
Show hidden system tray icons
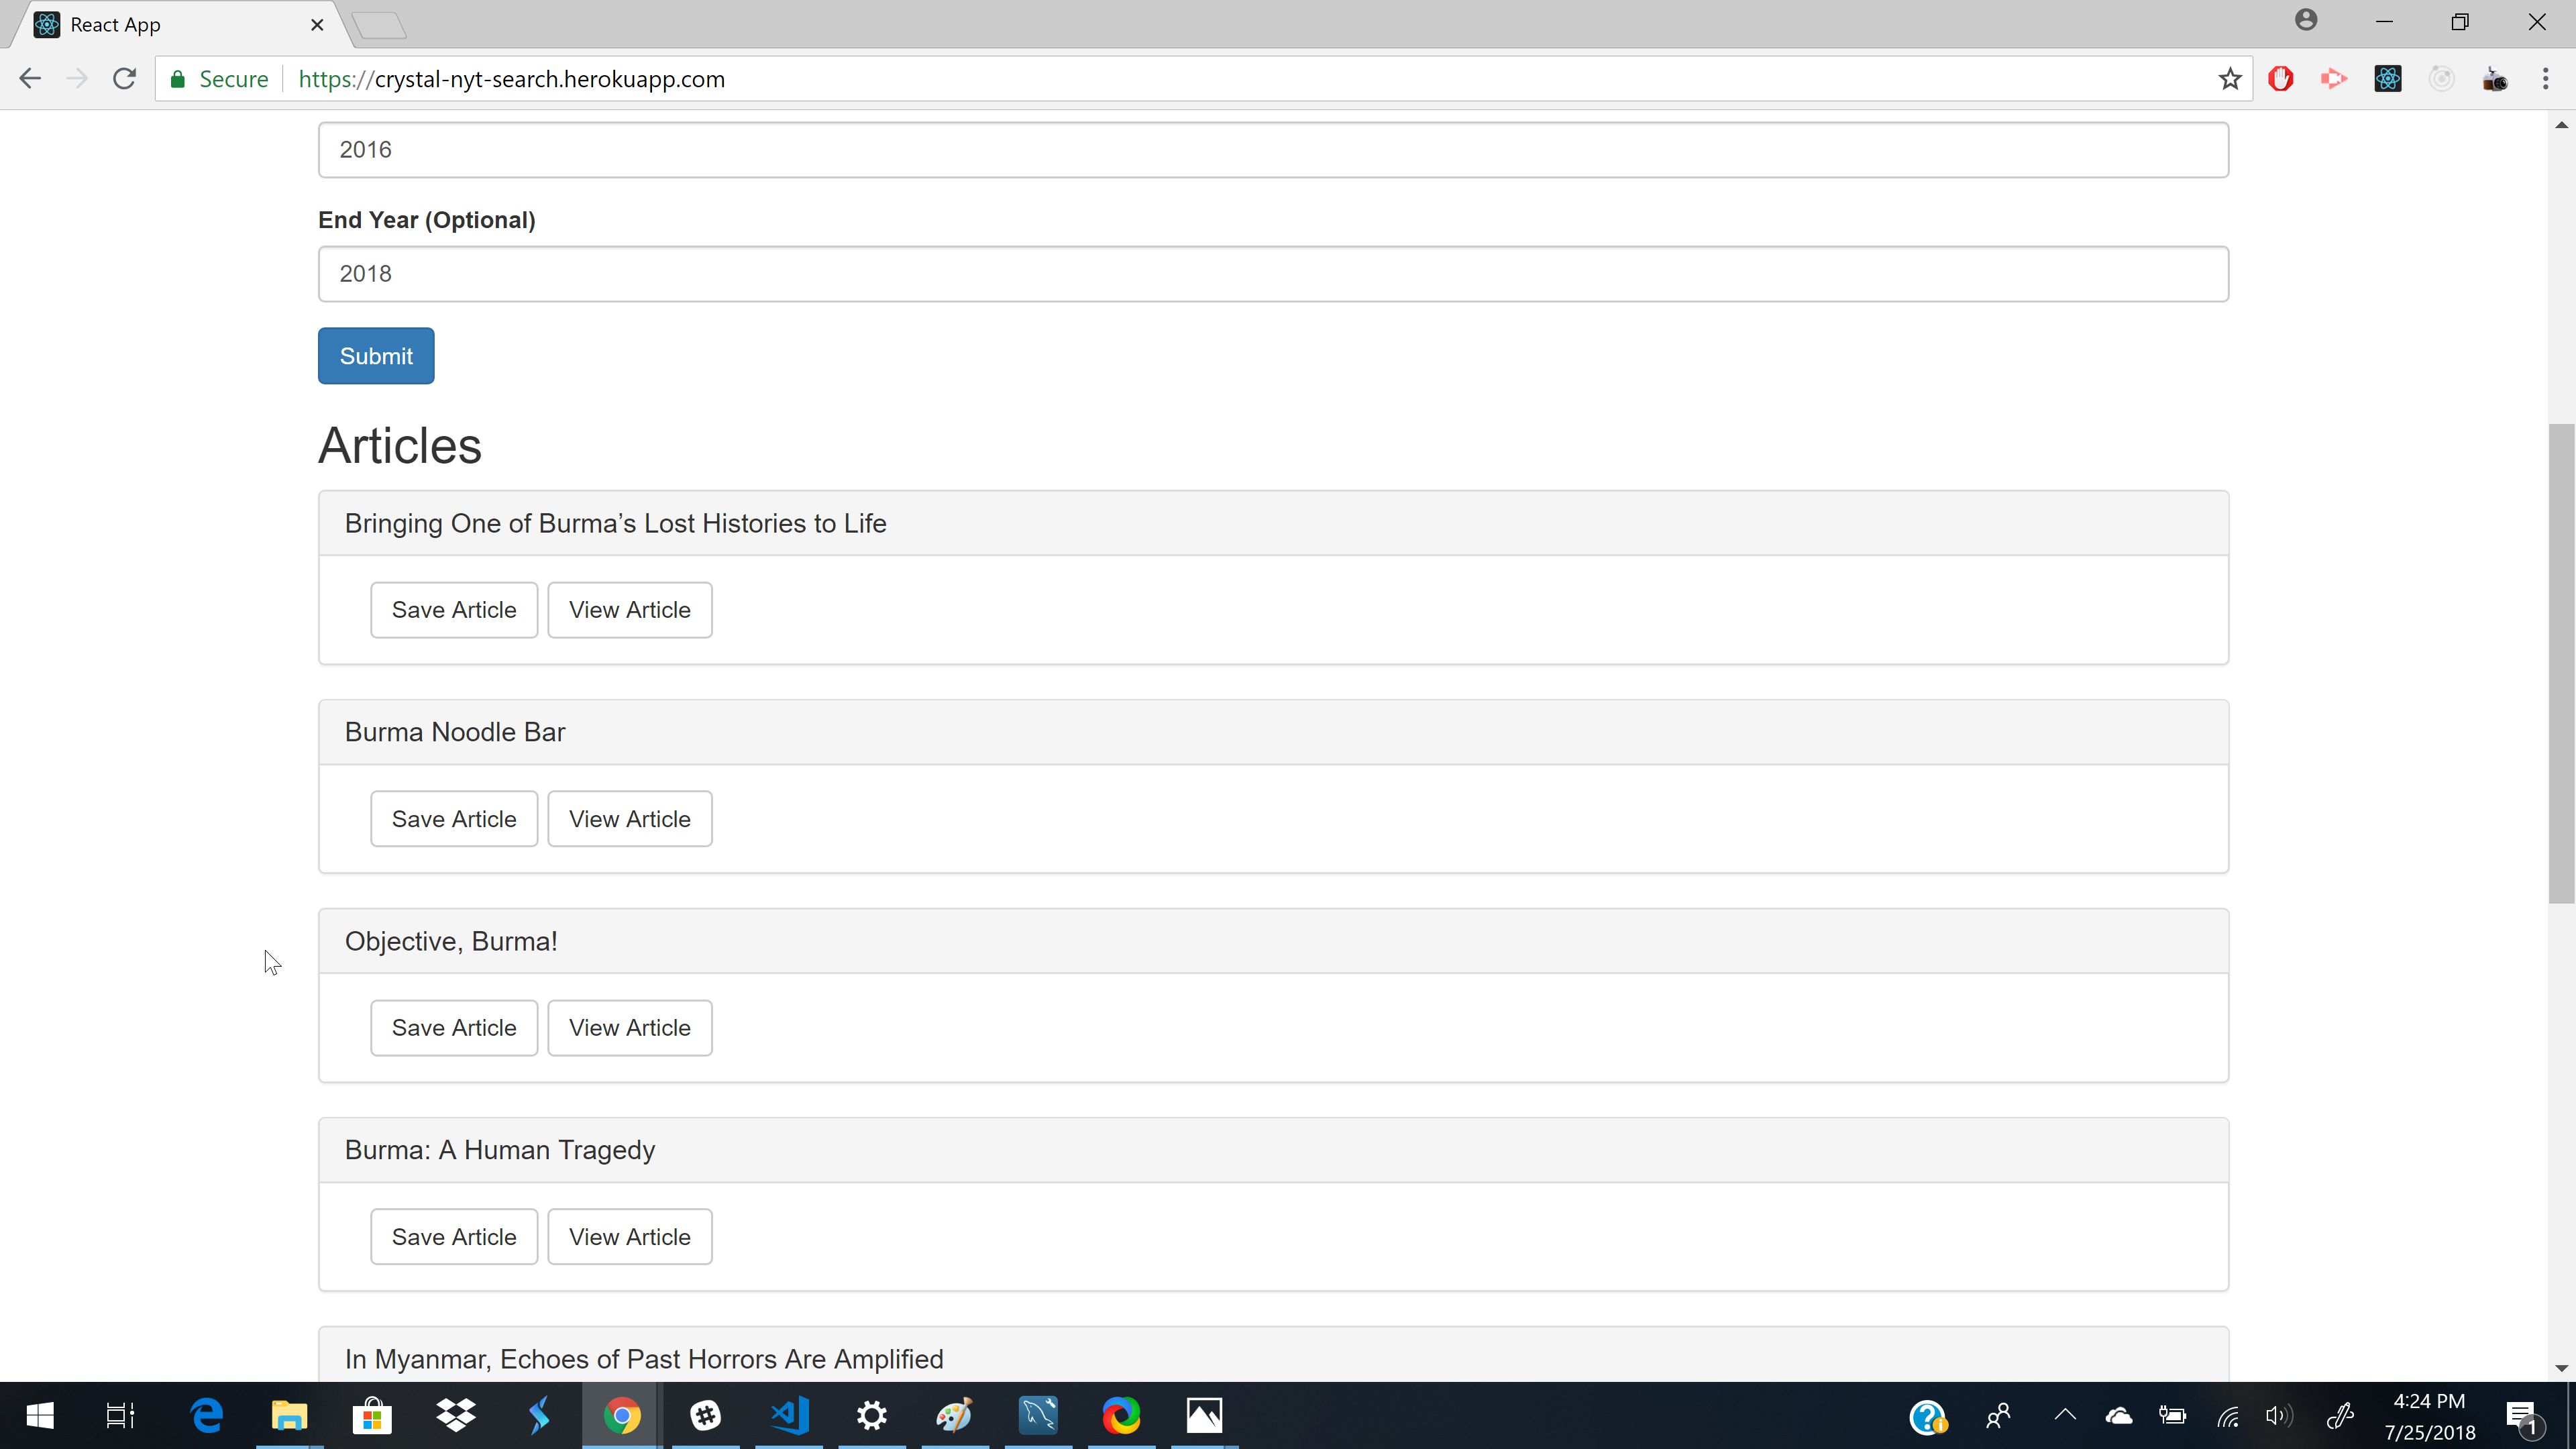(2065, 1415)
